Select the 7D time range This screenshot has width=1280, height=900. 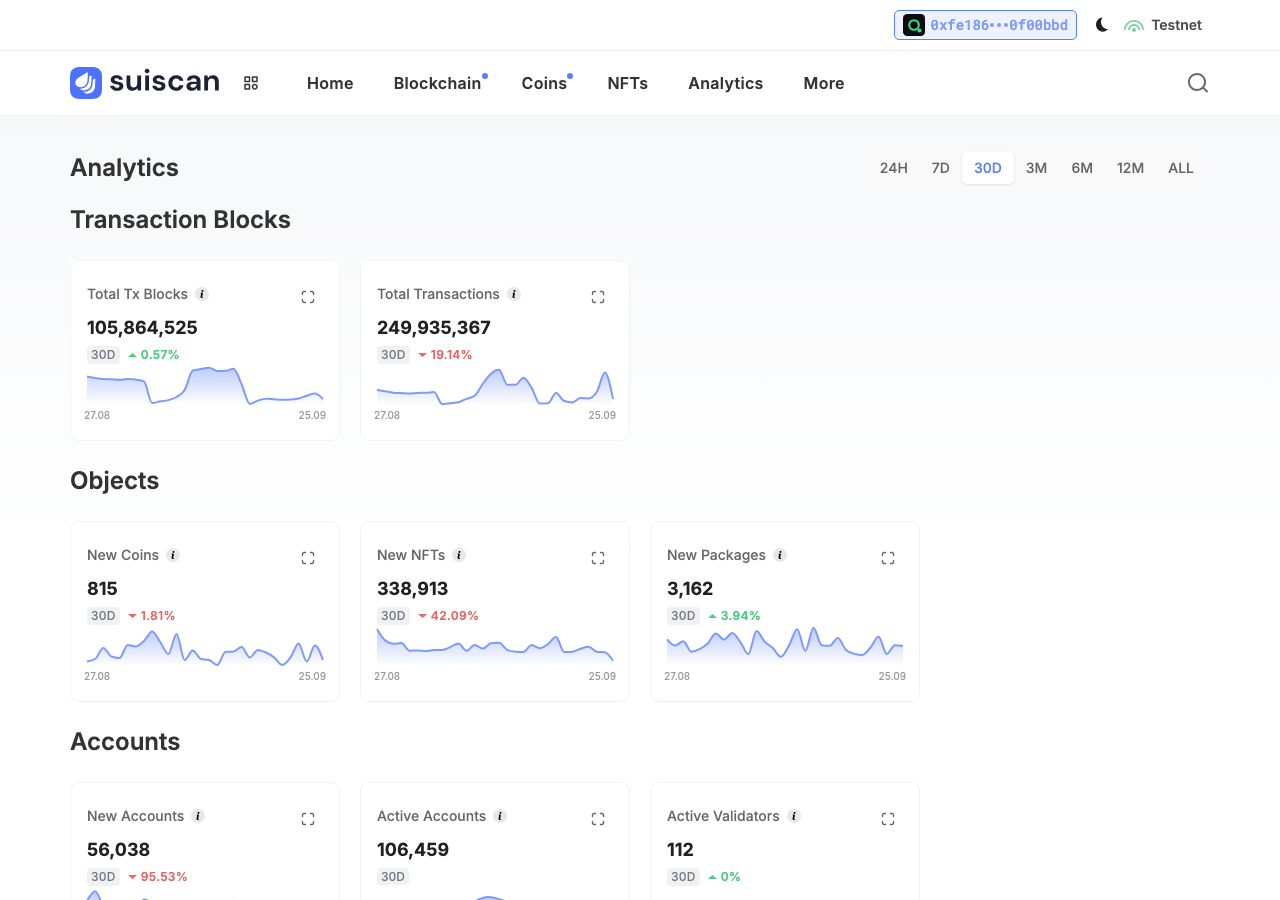coord(941,168)
